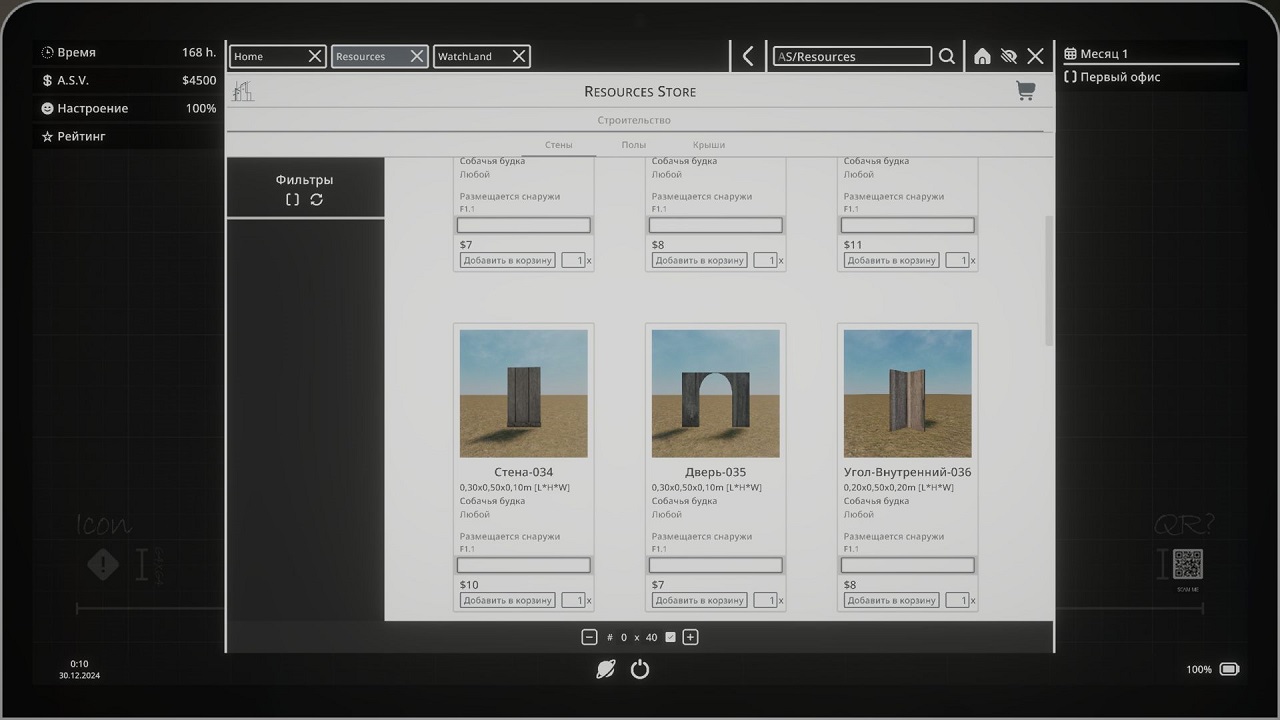
Task: Add Стена-034 to cart
Action: 507,600
